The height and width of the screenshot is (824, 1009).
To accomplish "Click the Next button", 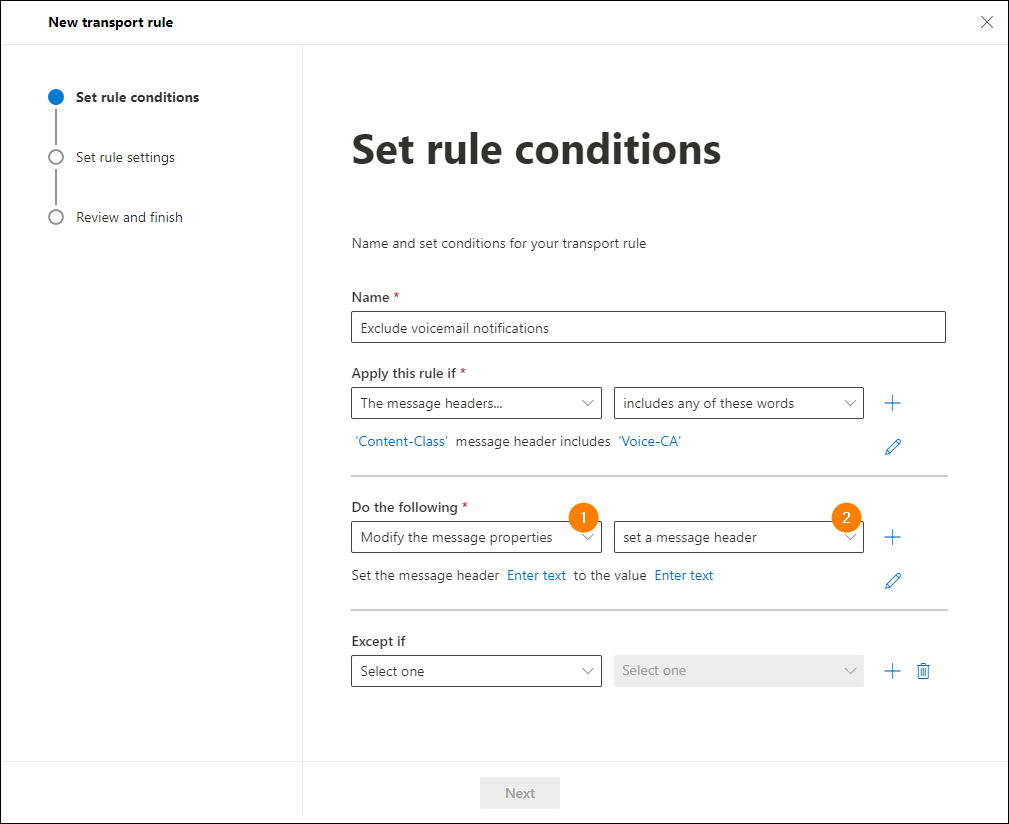I will 519,793.
